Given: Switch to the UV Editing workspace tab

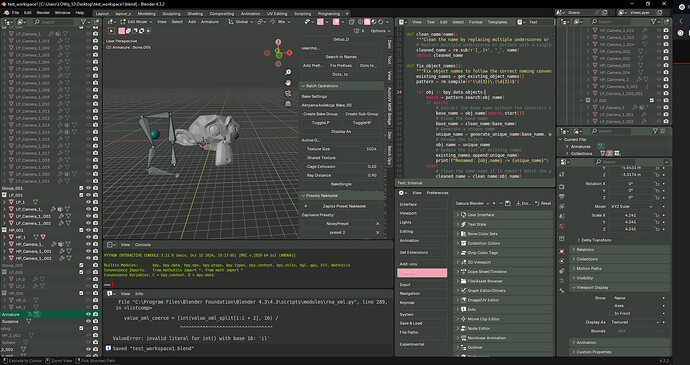Looking at the screenshot, I should point(277,14).
